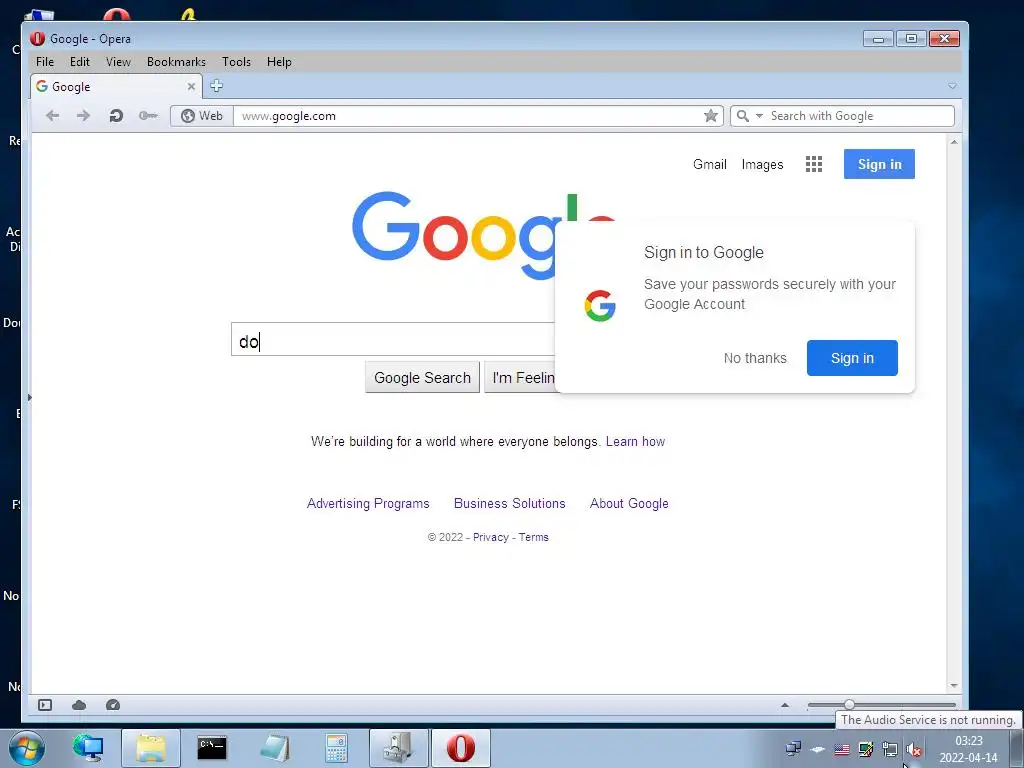Image resolution: width=1024 pixels, height=768 pixels.
Task: Click the www.google.com address field
Action: click(x=467, y=116)
